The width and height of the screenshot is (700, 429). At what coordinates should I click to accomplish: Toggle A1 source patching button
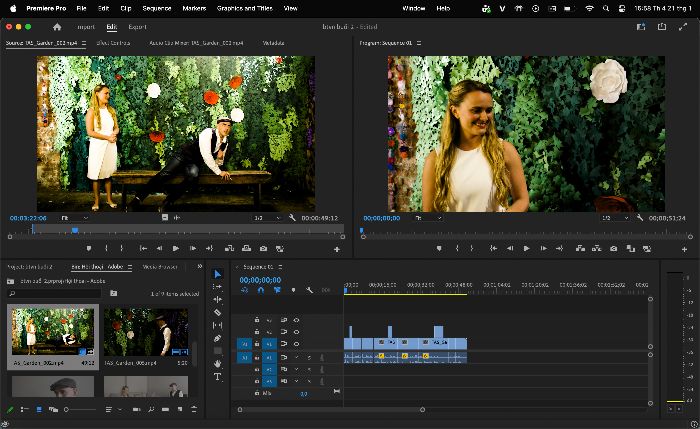[x=244, y=357]
